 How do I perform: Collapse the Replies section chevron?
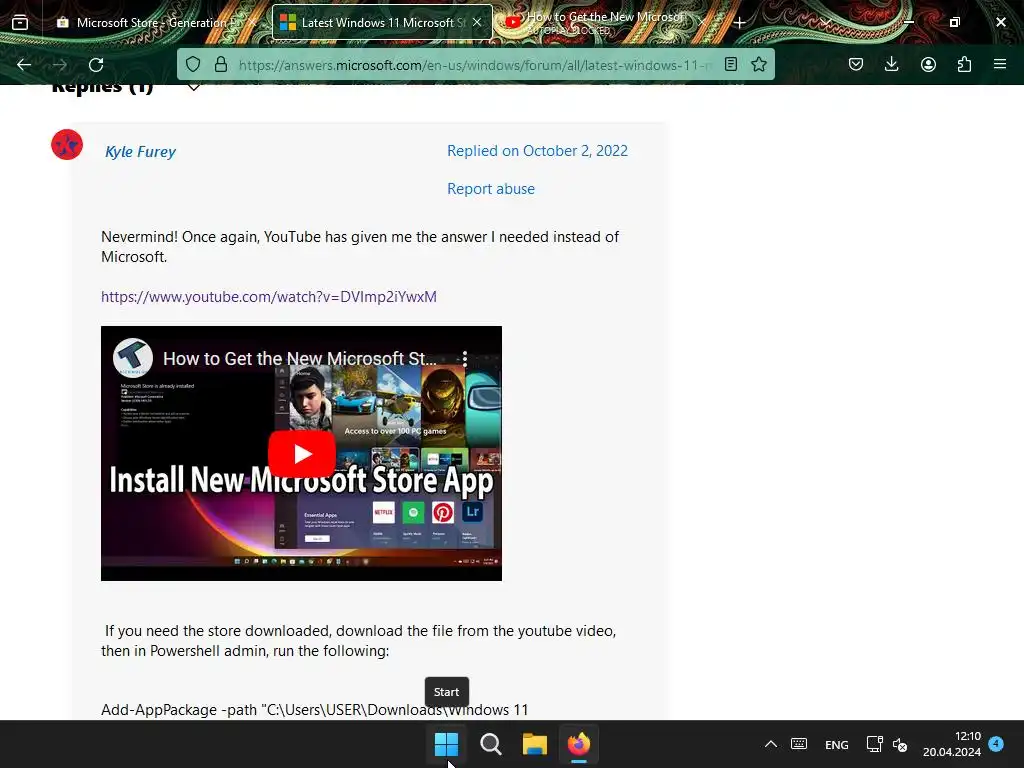pyautogui.click(x=193, y=88)
